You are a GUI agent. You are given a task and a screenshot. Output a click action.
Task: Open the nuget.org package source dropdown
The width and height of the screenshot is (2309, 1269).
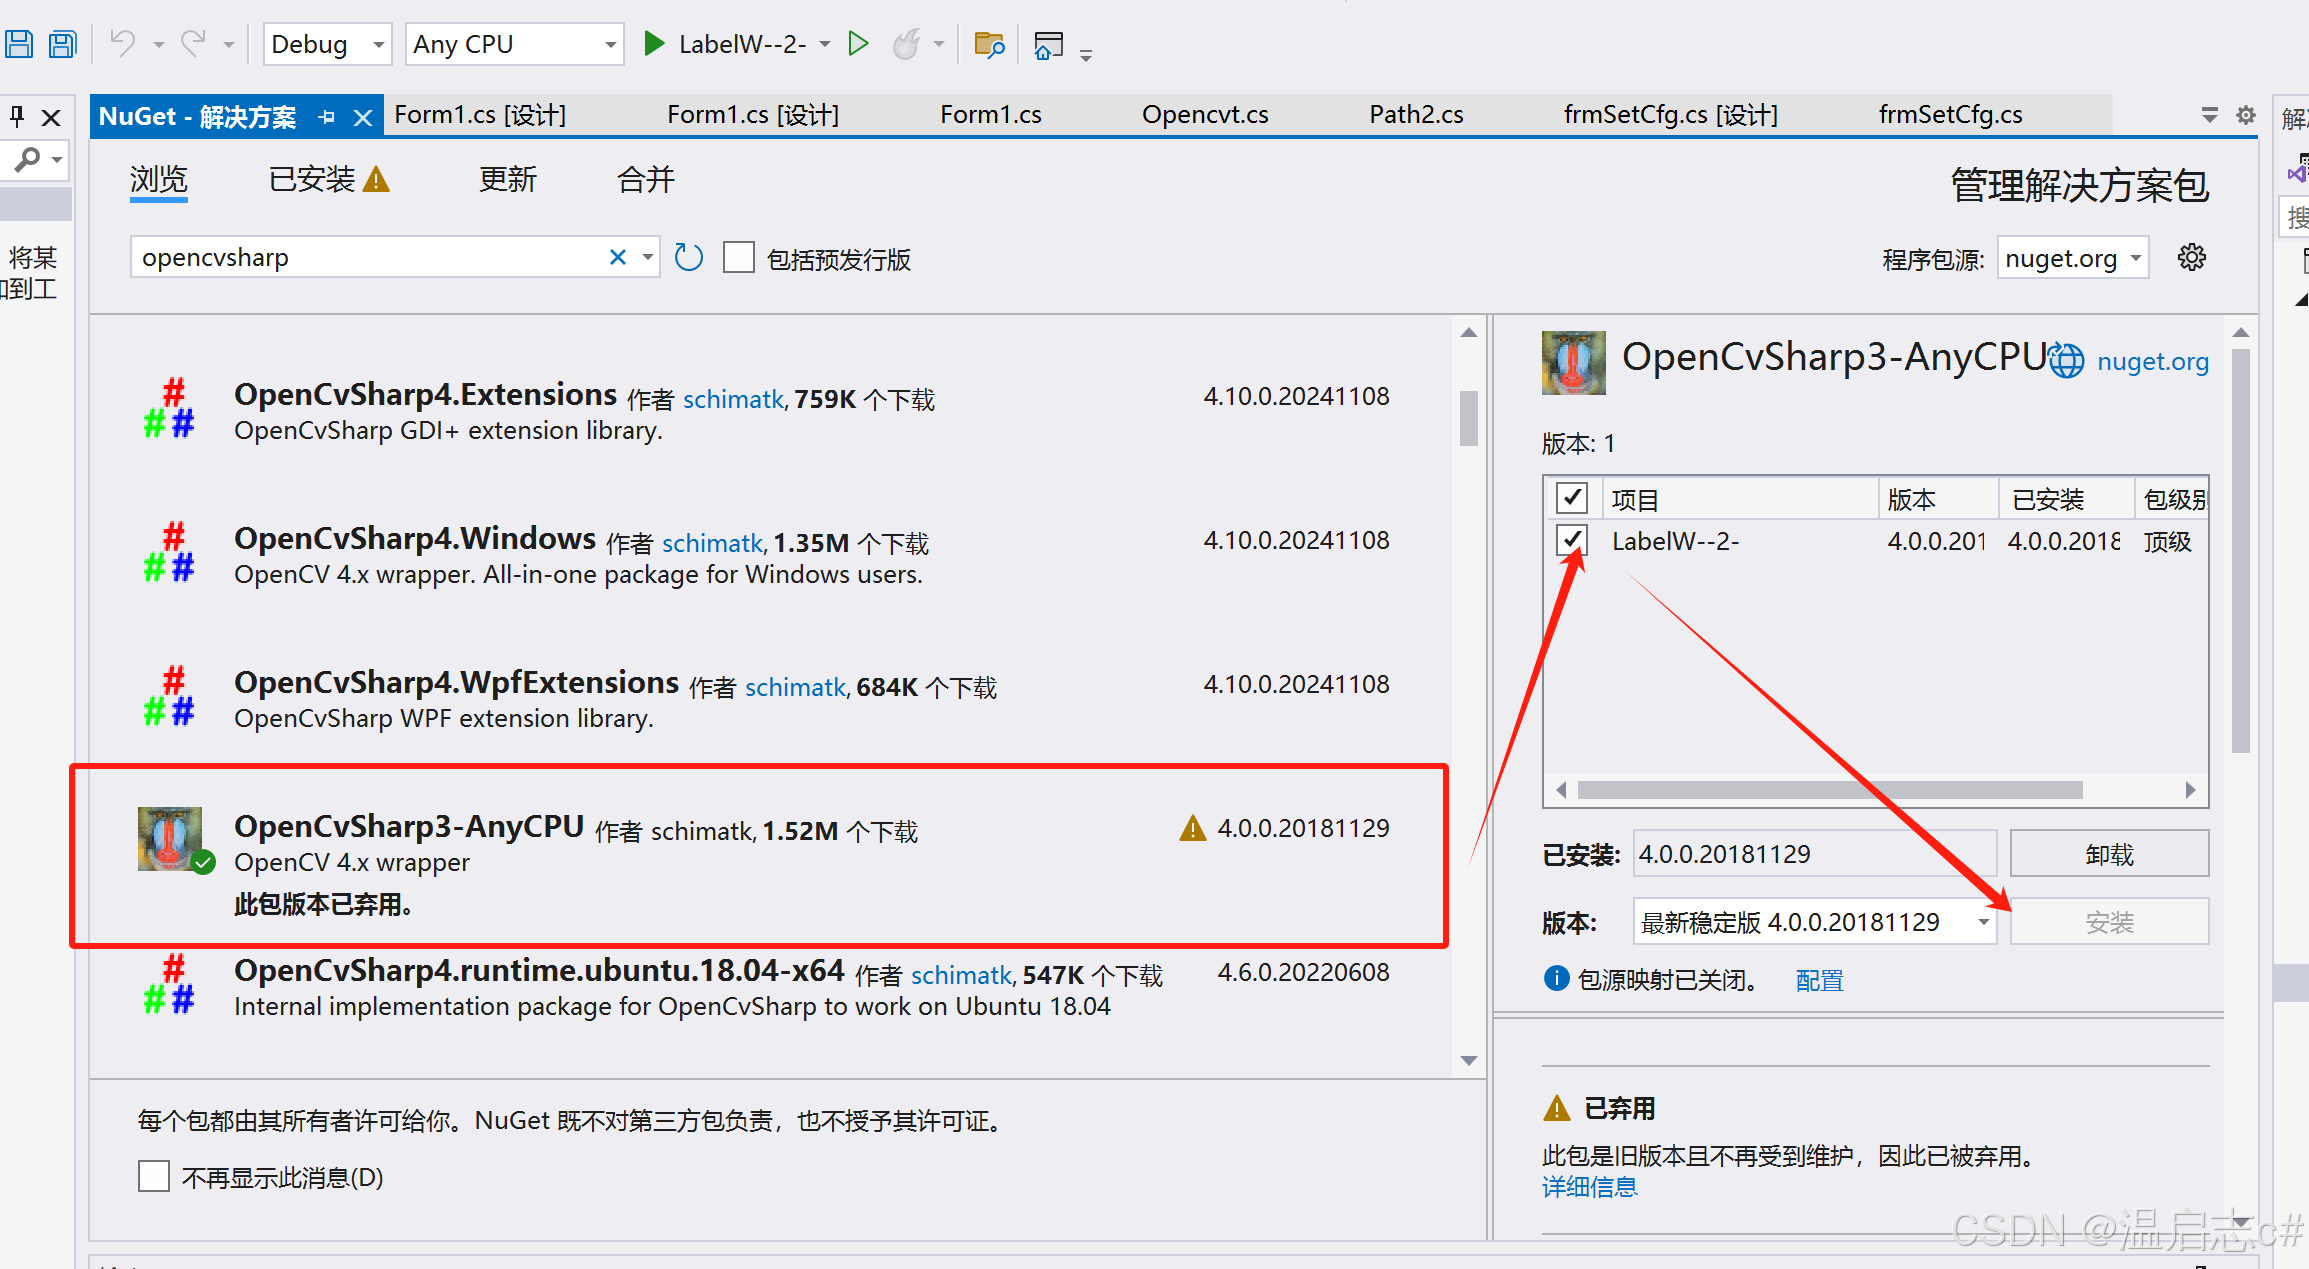[2070, 257]
